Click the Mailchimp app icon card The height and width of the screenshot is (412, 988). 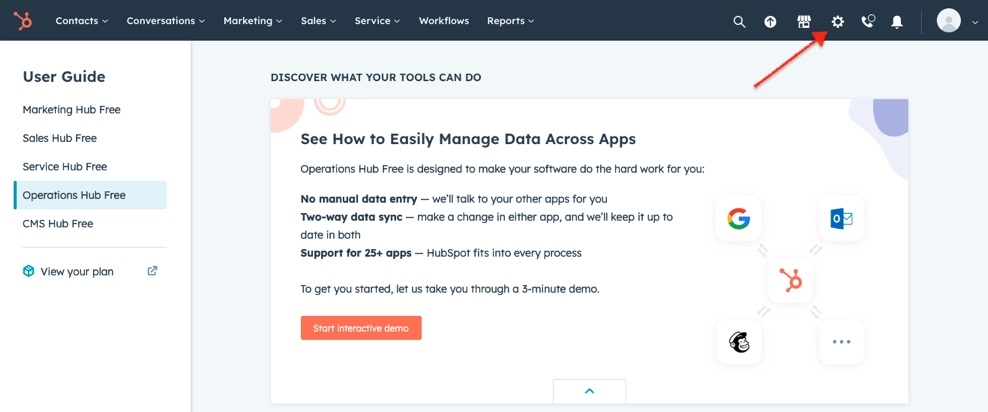click(738, 341)
